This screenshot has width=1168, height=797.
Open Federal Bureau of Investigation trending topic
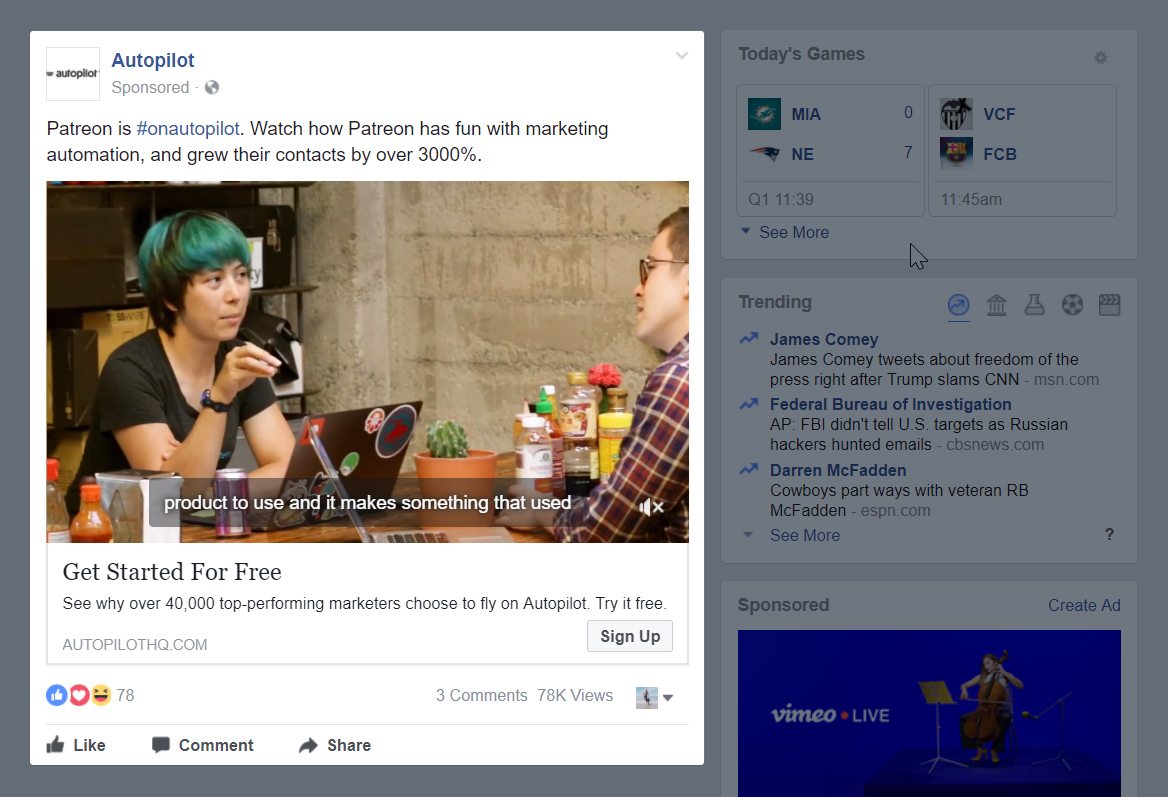pos(891,404)
